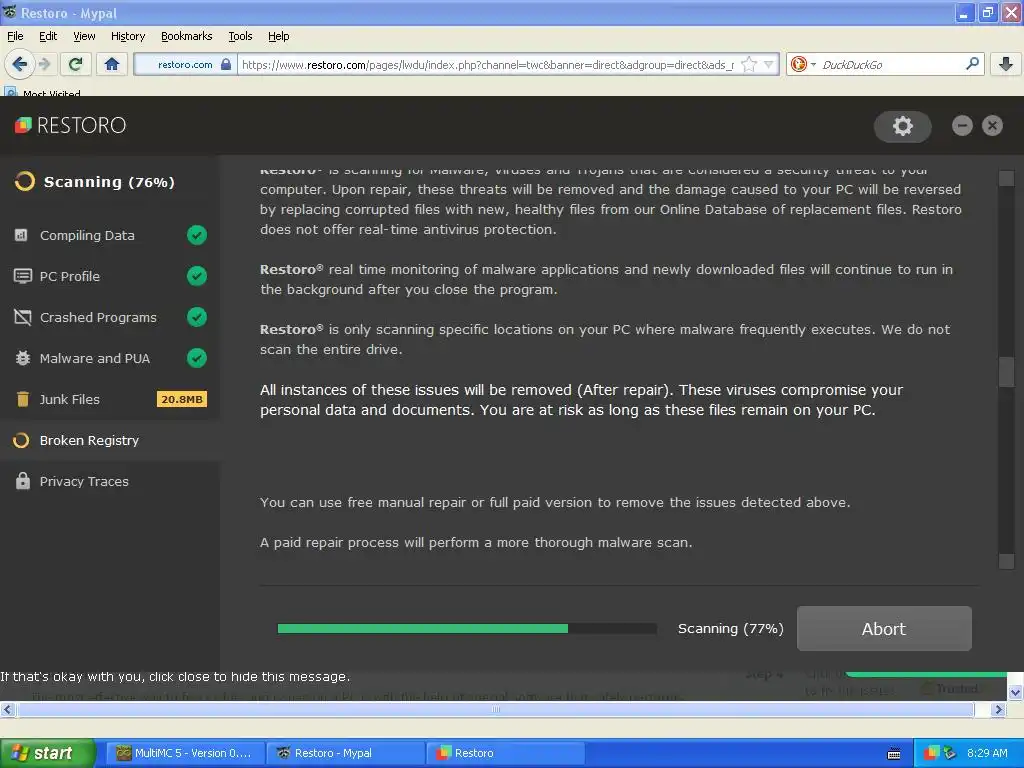
Task: Abort the scan
Action: point(884,628)
